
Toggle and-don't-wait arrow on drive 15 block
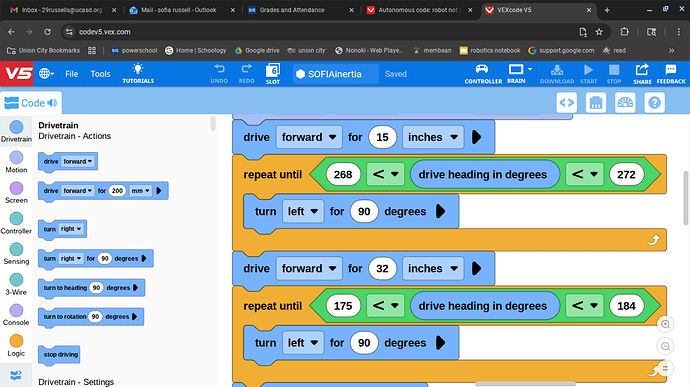[x=476, y=137]
